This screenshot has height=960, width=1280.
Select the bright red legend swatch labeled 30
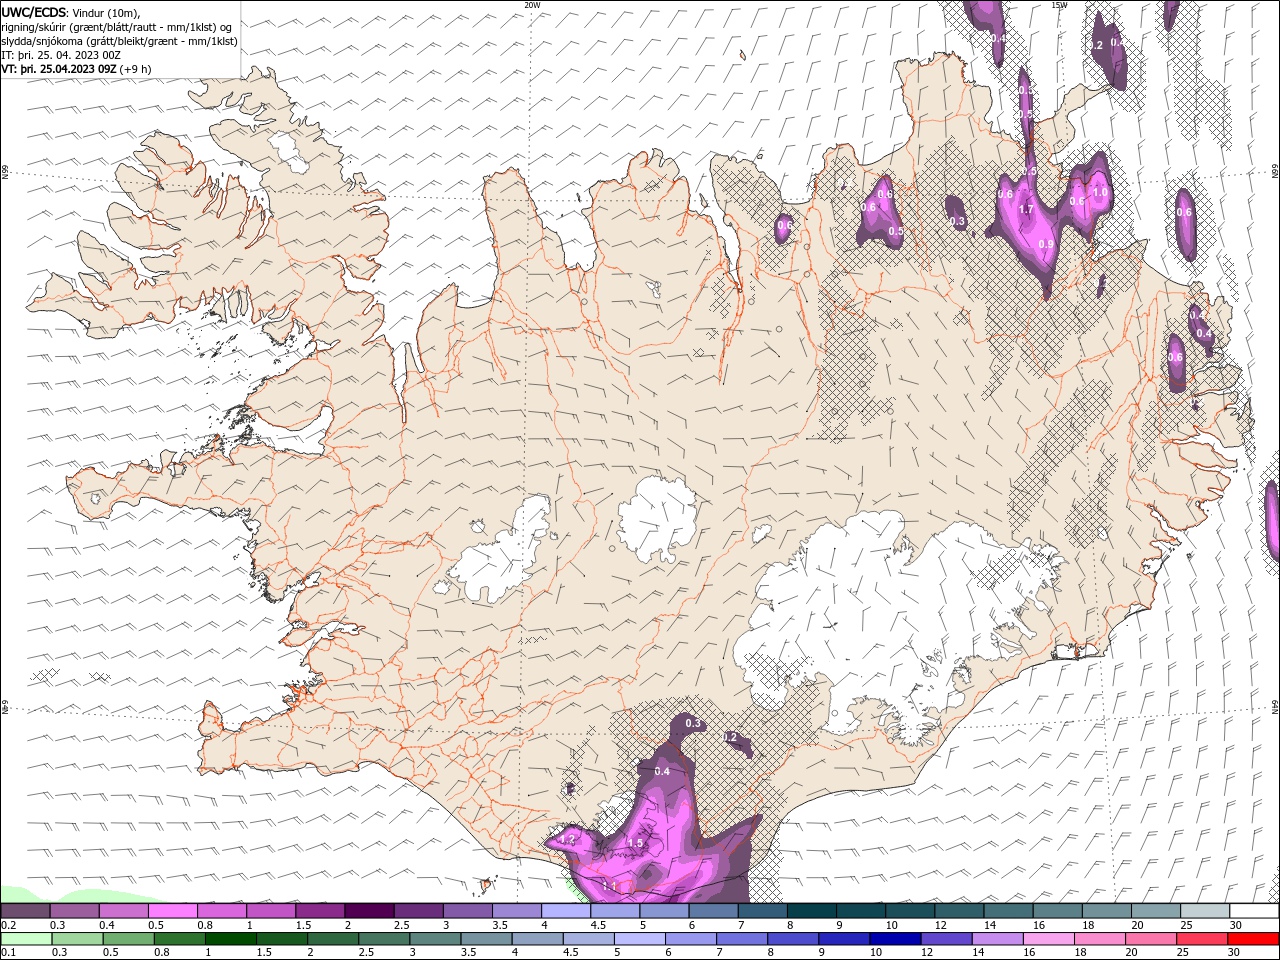point(1253,939)
